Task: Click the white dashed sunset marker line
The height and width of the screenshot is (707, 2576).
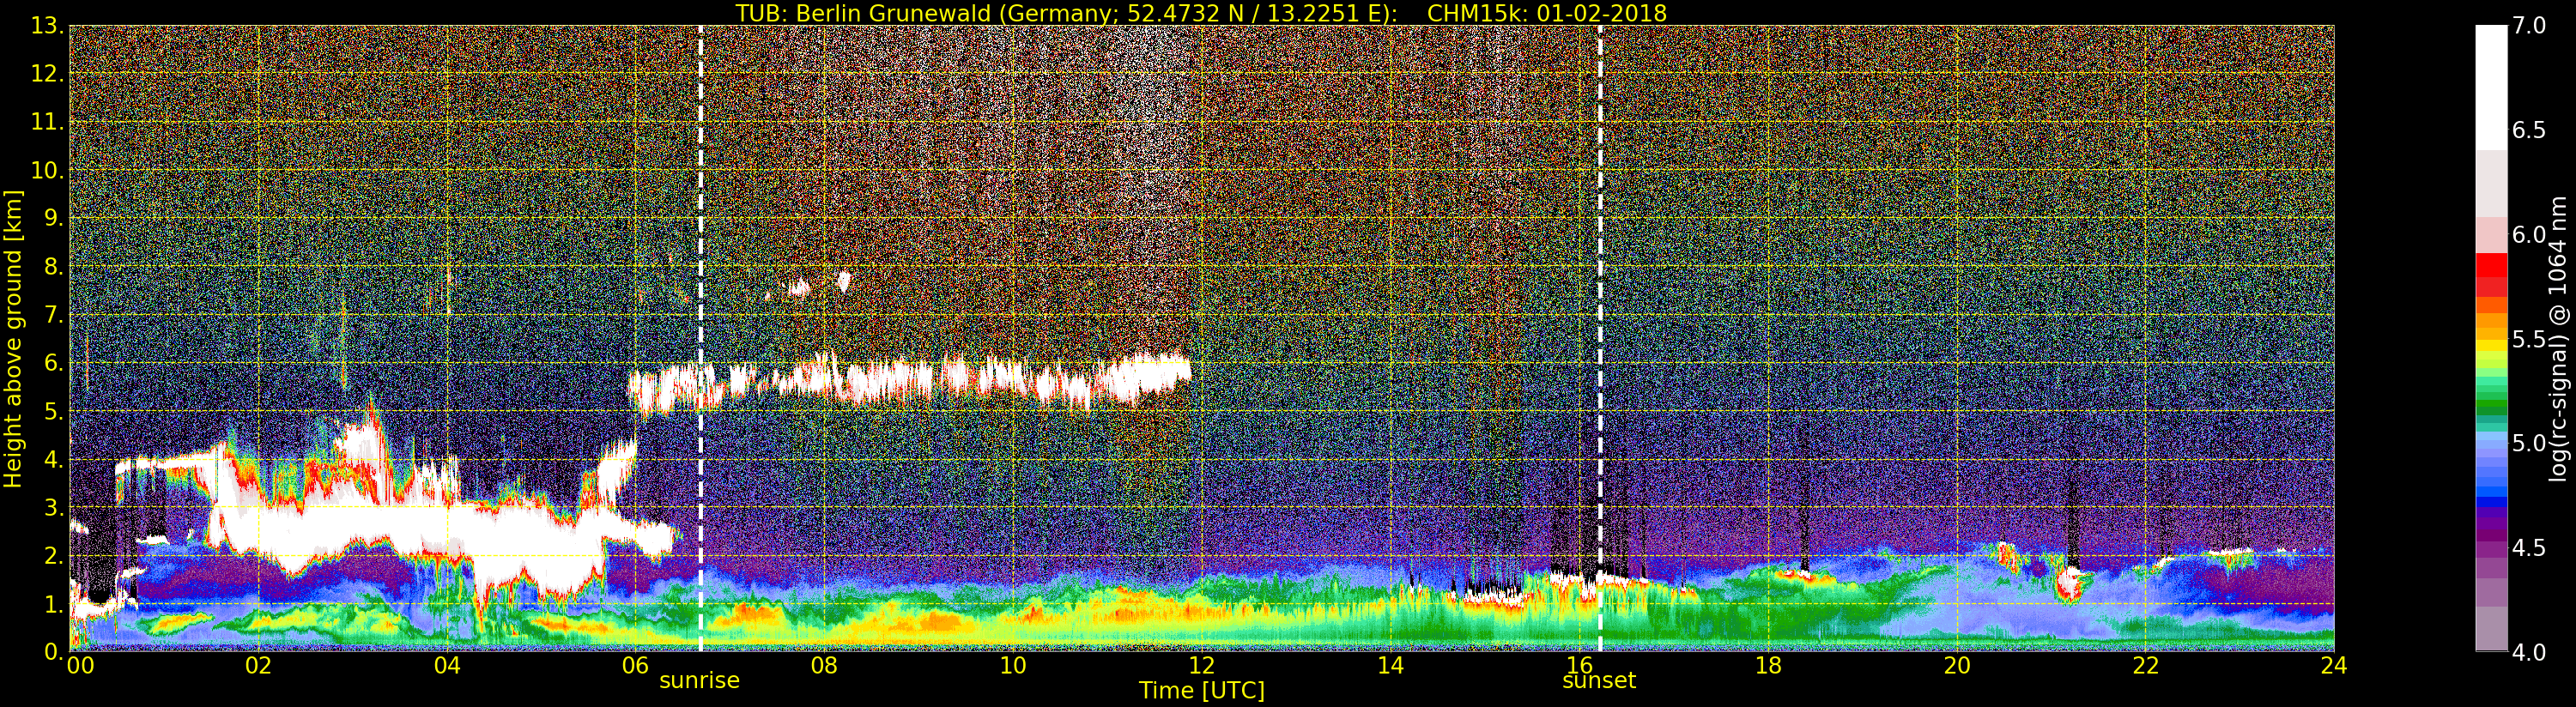Action: 1600,338
